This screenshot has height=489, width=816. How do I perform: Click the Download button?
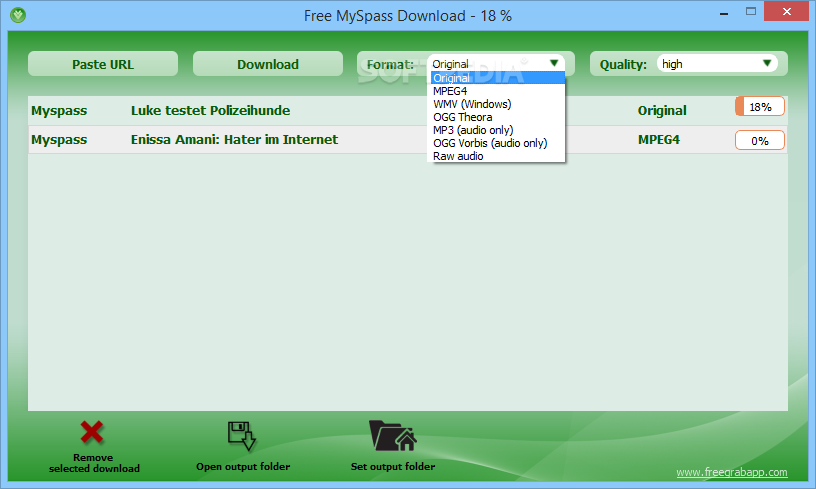[x=268, y=64]
